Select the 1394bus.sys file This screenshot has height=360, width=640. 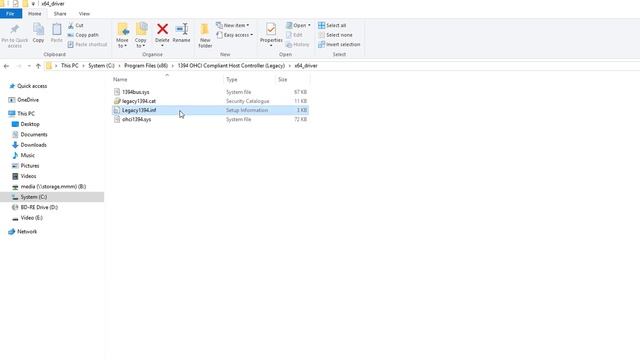(x=136, y=92)
